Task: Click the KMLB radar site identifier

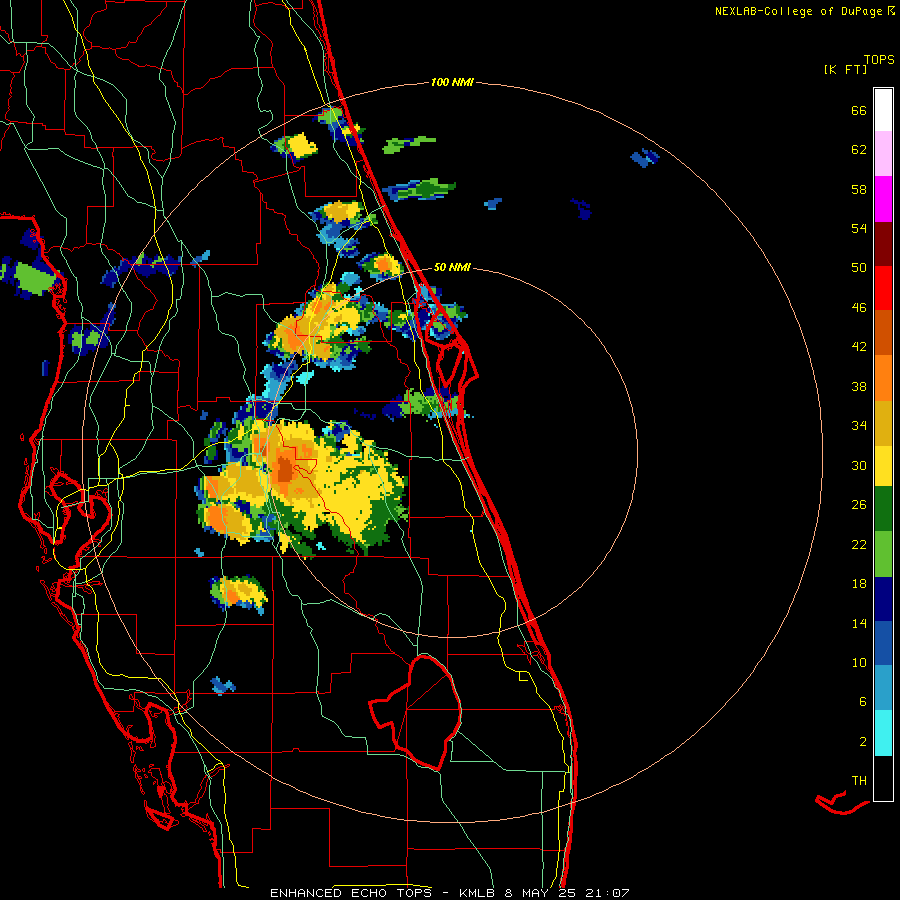Action: 477,893
